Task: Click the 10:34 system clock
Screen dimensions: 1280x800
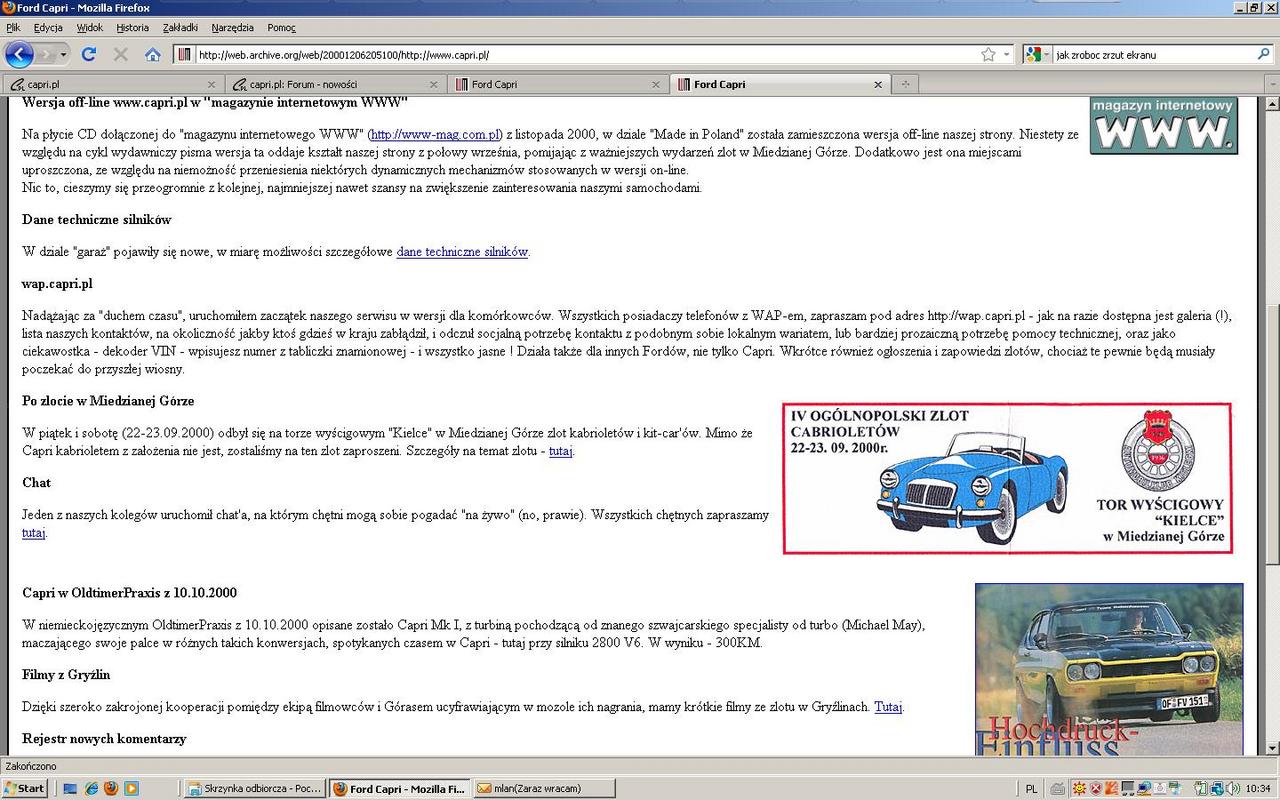Action: coord(1258,788)
